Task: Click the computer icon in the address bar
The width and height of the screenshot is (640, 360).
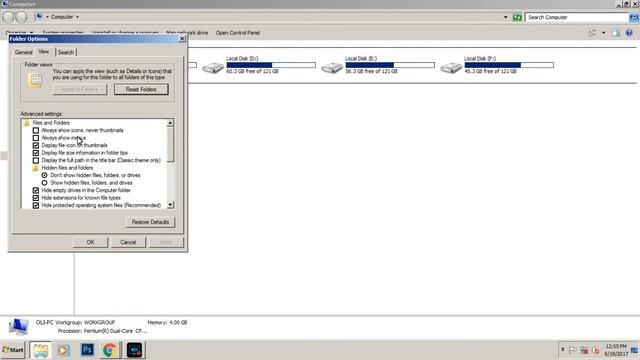Action: pos(39,17)
